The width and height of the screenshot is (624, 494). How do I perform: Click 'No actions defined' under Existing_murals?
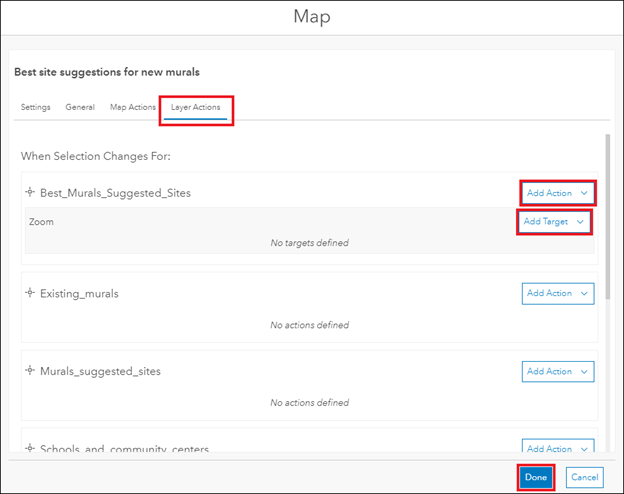(x=310, y=325)
